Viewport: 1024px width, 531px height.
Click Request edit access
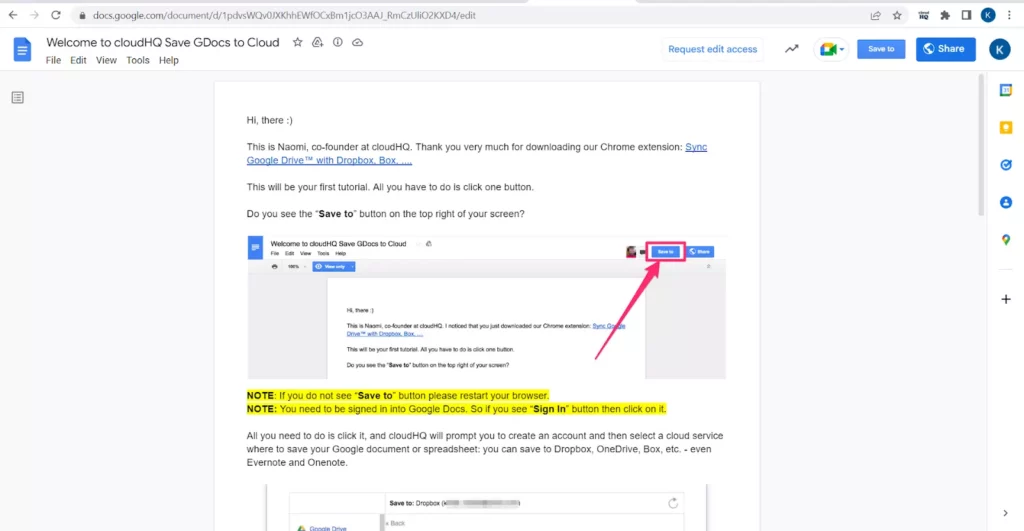point(712,49)
